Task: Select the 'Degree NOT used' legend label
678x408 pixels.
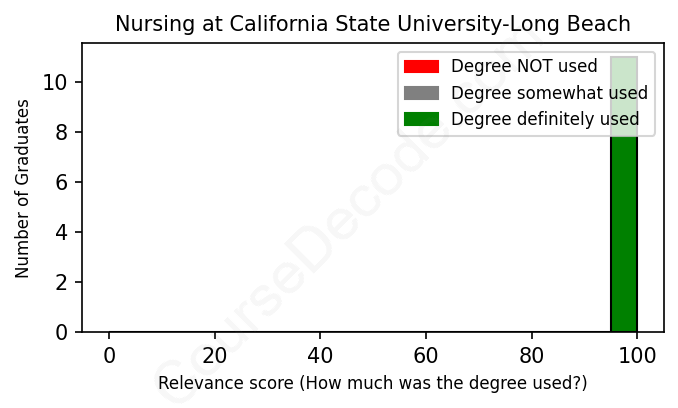Action: (x=524, y=67)
